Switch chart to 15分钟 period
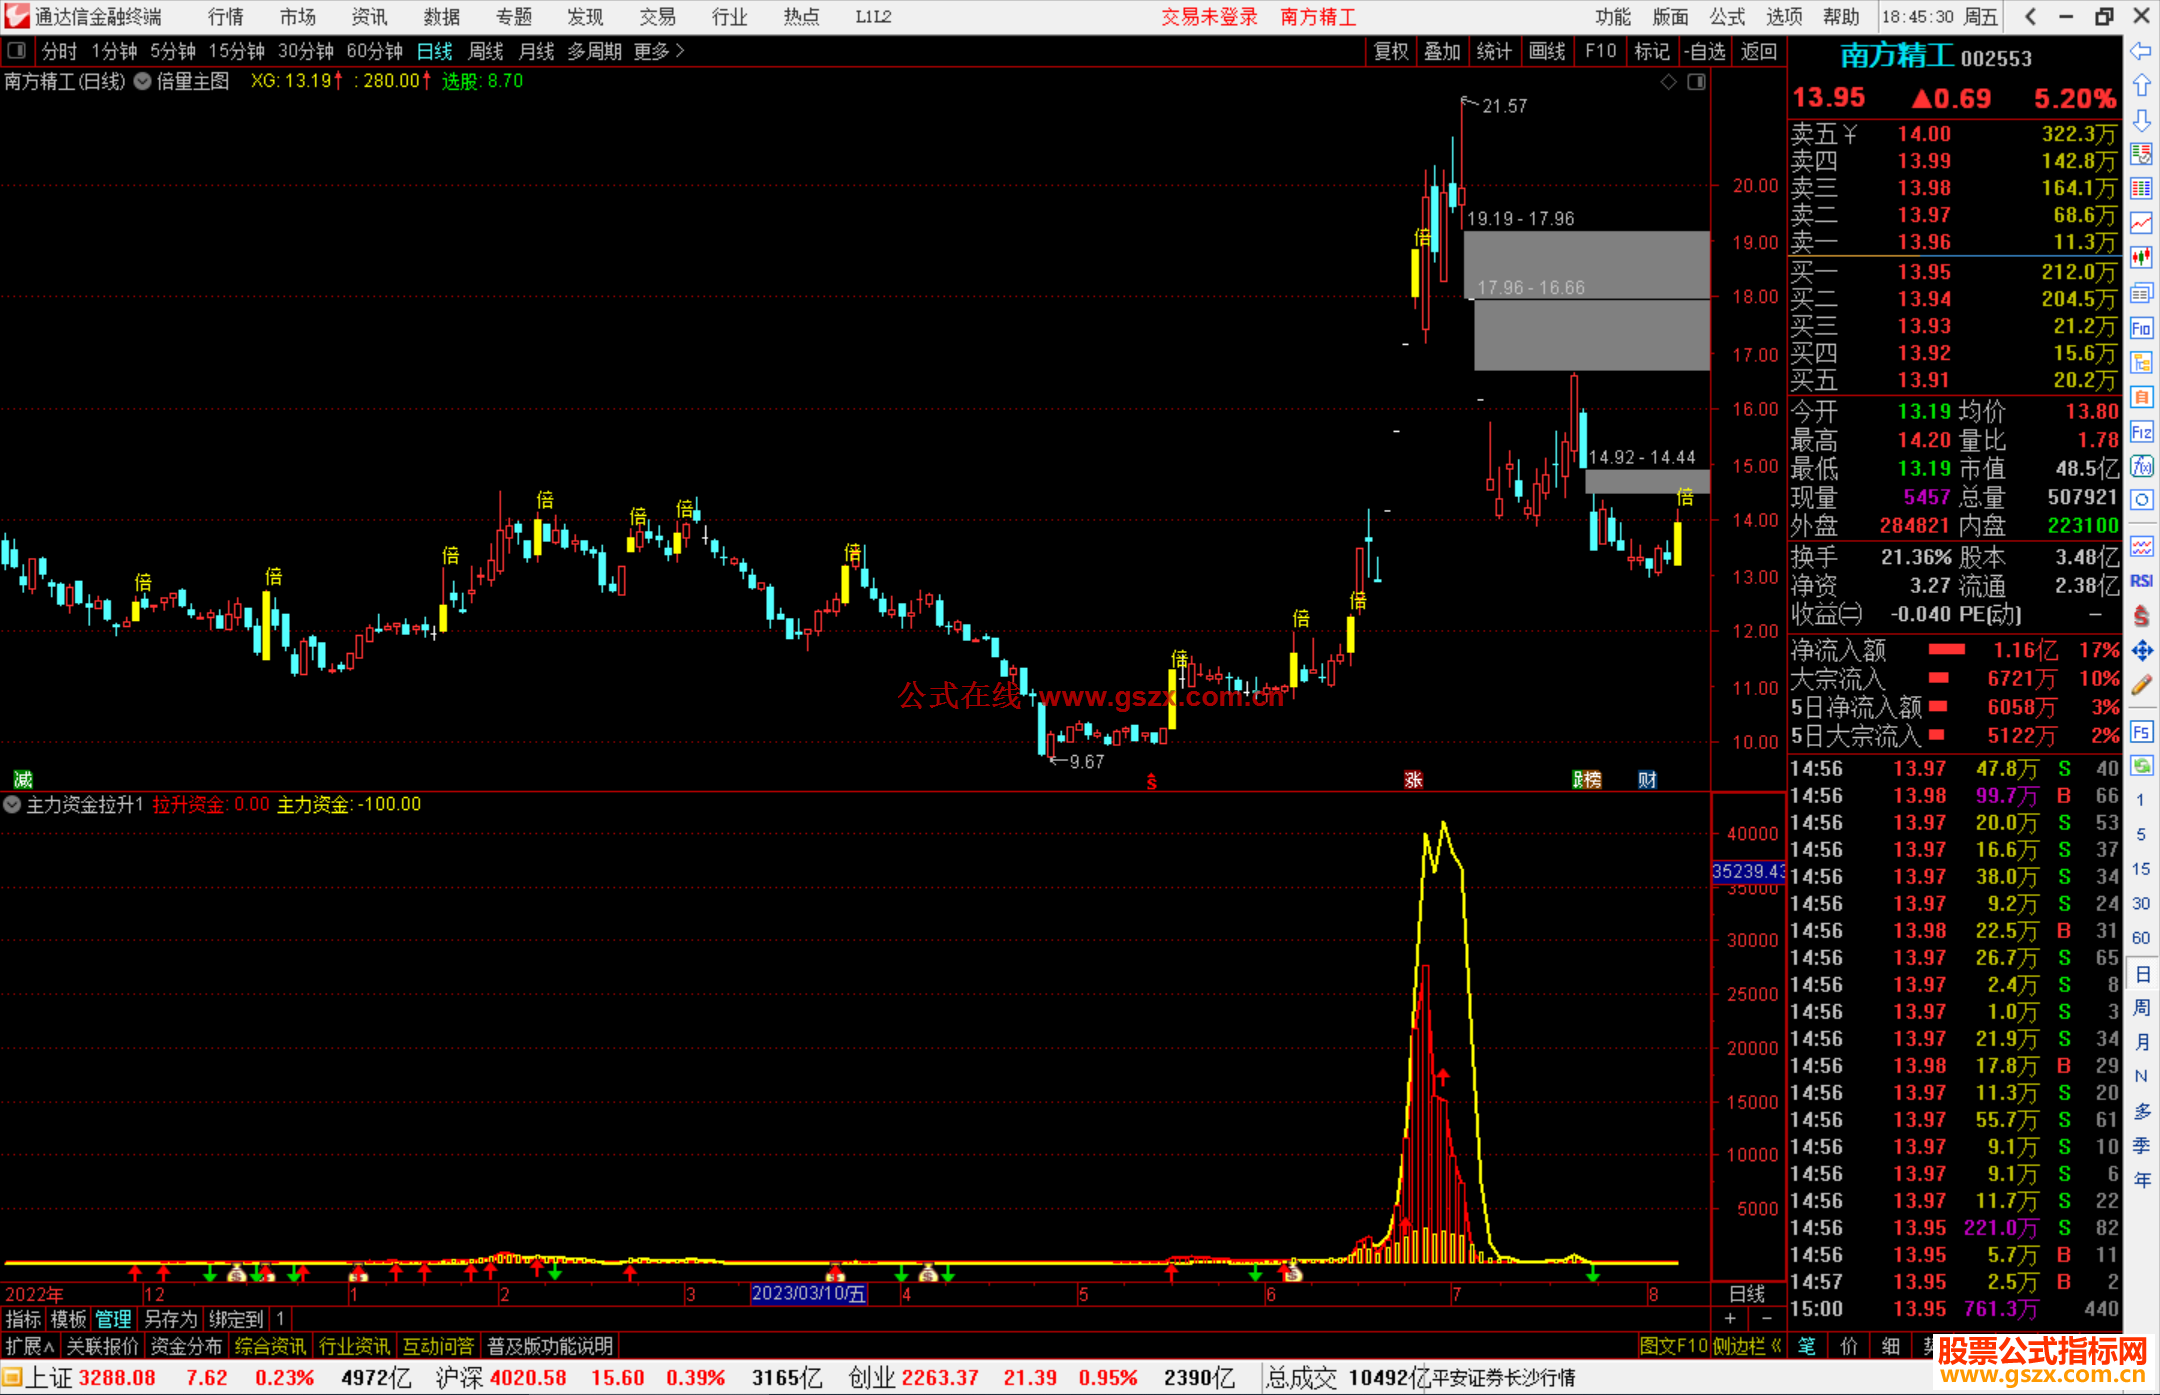 pyautogui.click(x=237, y=51)
